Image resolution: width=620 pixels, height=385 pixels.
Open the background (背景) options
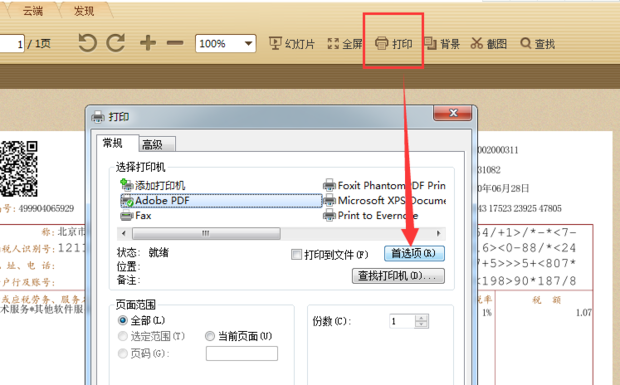442,43
